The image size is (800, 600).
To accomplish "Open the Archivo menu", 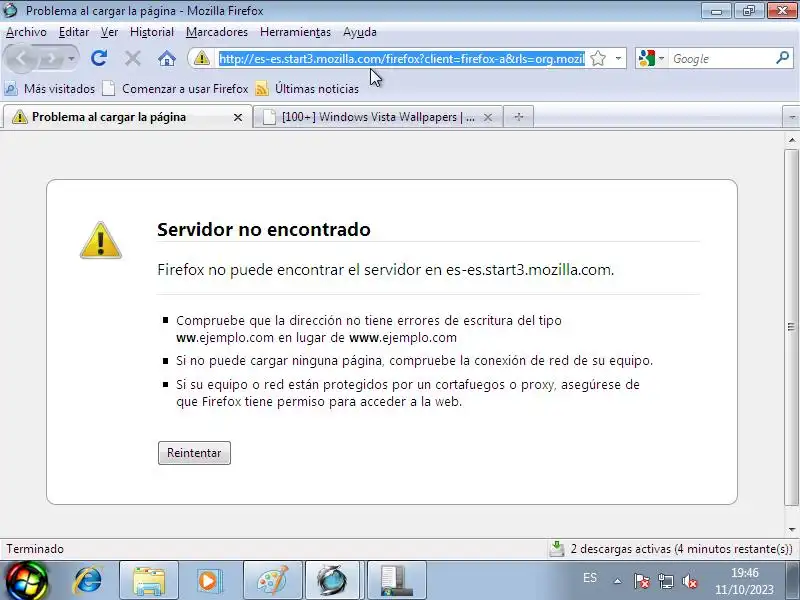I will 26,32.
